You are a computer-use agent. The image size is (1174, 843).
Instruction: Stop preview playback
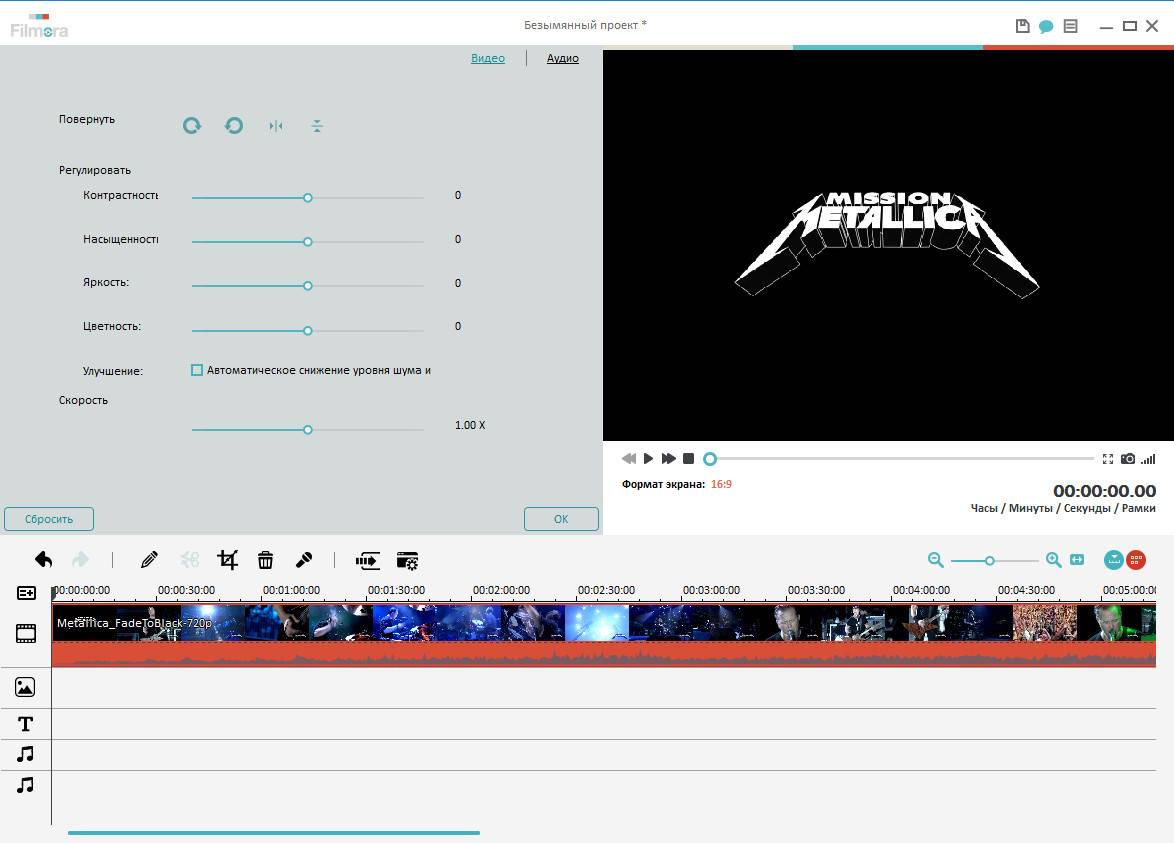point(689,458)
